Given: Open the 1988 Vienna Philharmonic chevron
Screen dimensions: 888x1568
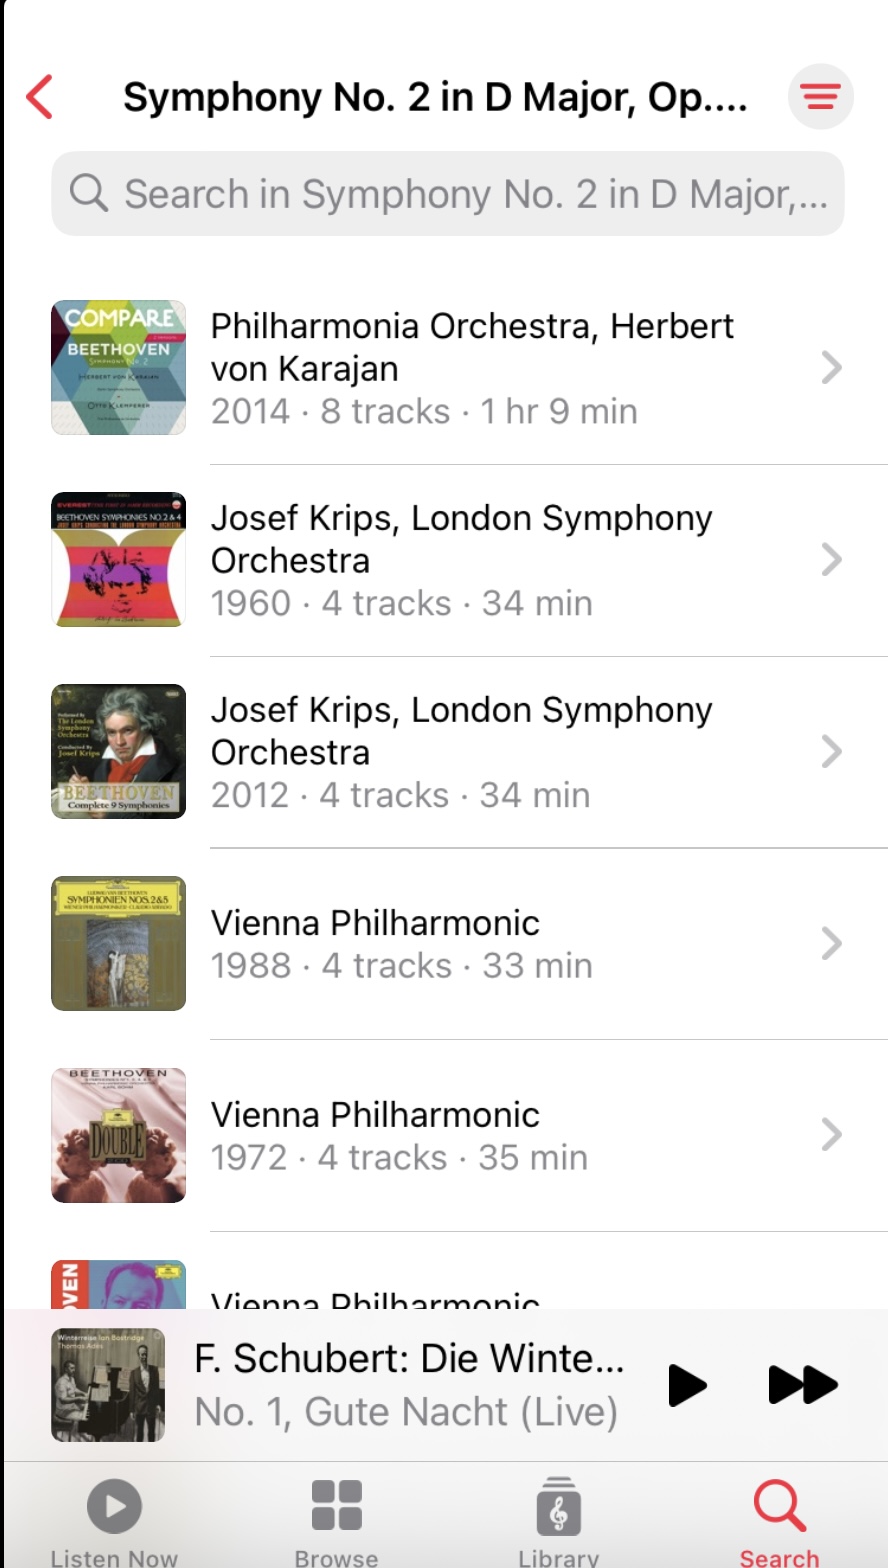Looking at the screenshot, I should tap(831, 943).
